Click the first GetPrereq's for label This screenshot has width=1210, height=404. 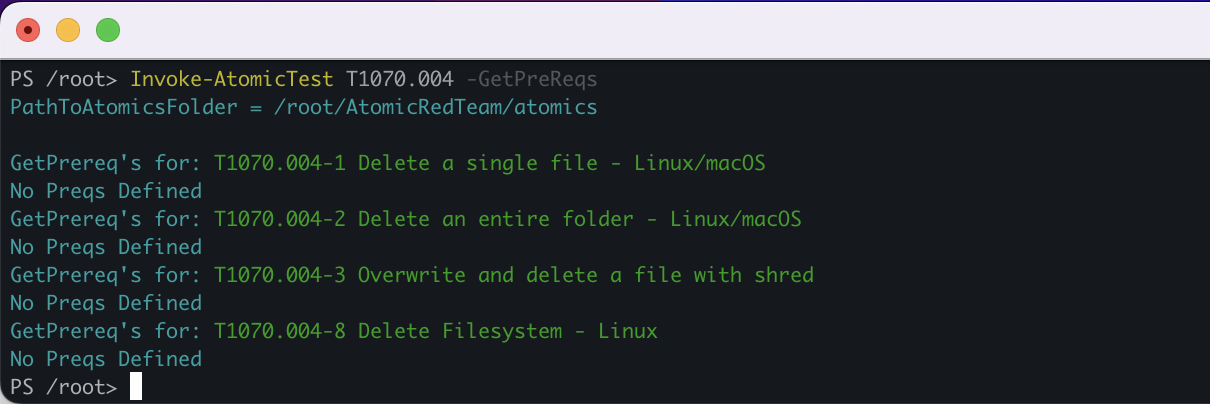(x=106, y=162)
